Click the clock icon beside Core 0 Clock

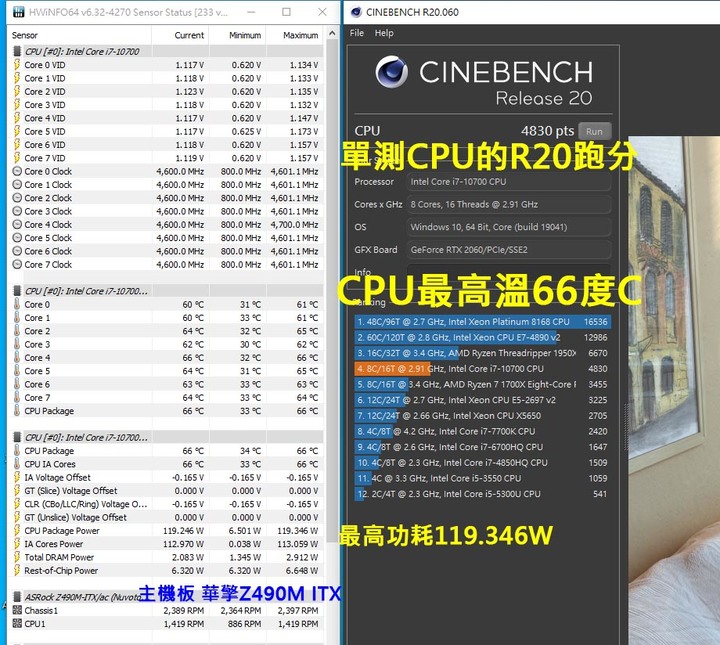17,171
